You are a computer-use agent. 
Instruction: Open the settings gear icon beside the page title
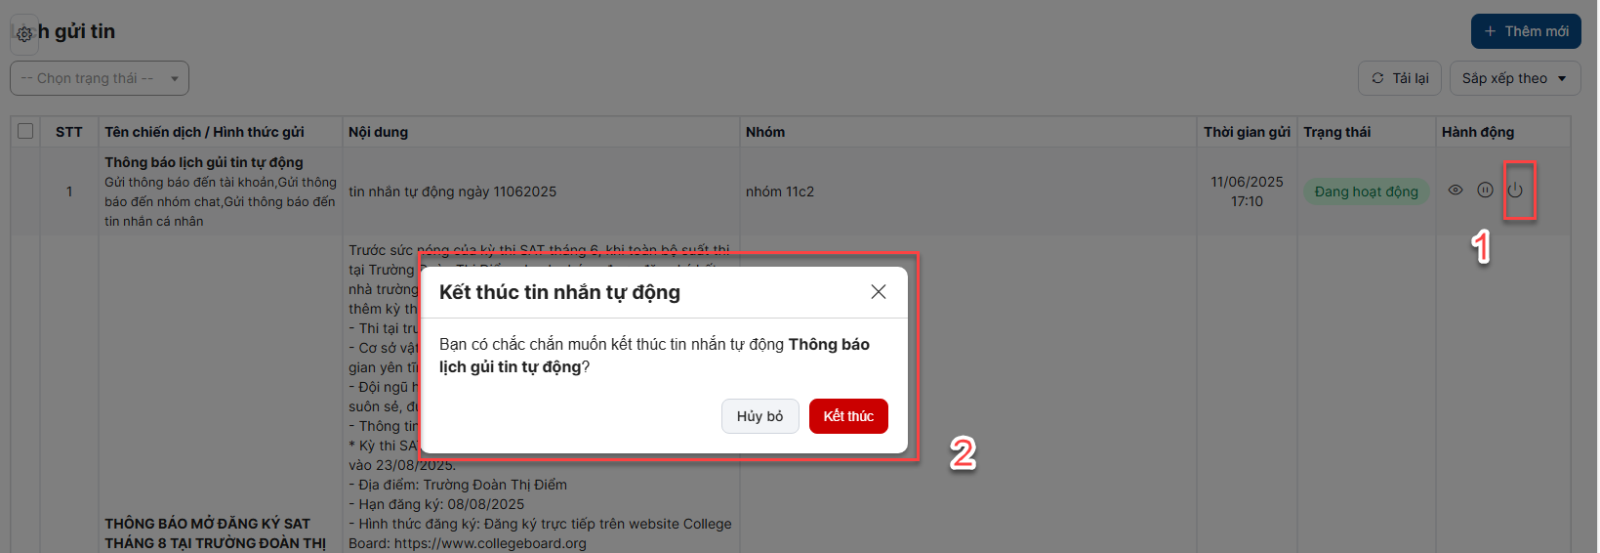click(x=24, y=33)
